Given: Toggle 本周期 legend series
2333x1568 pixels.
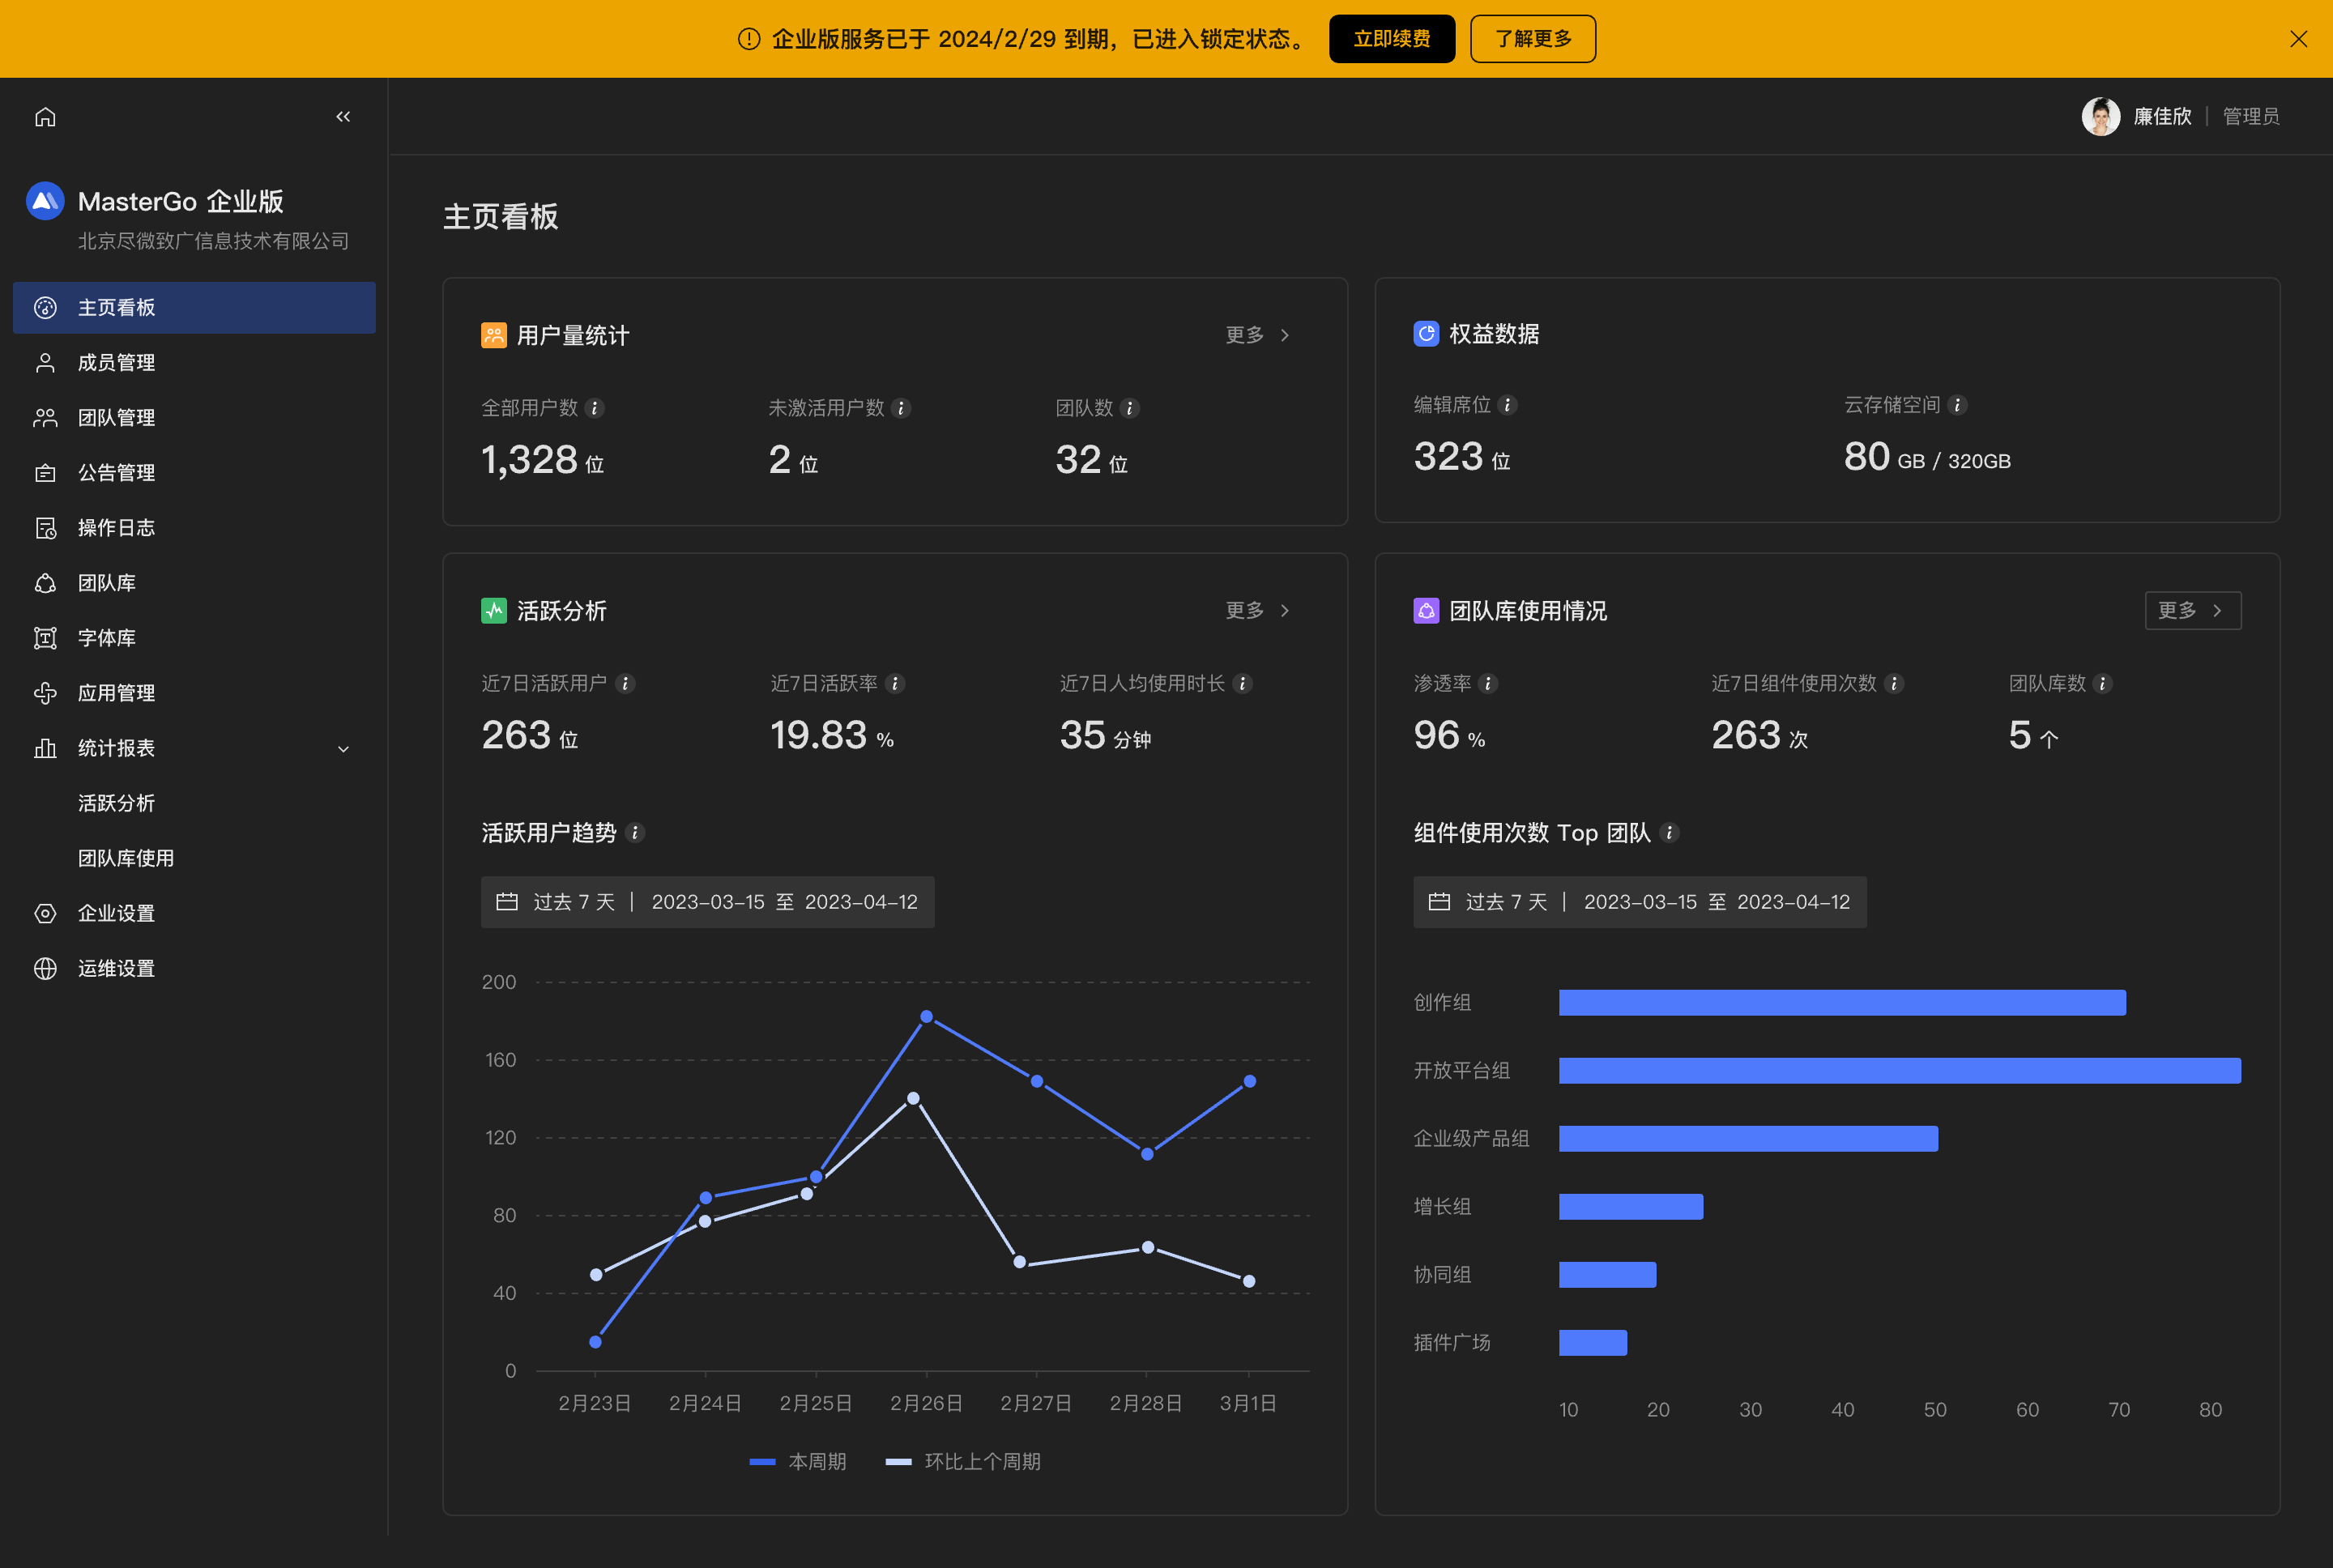Looking at the screenshot, I should [798, 1461].
